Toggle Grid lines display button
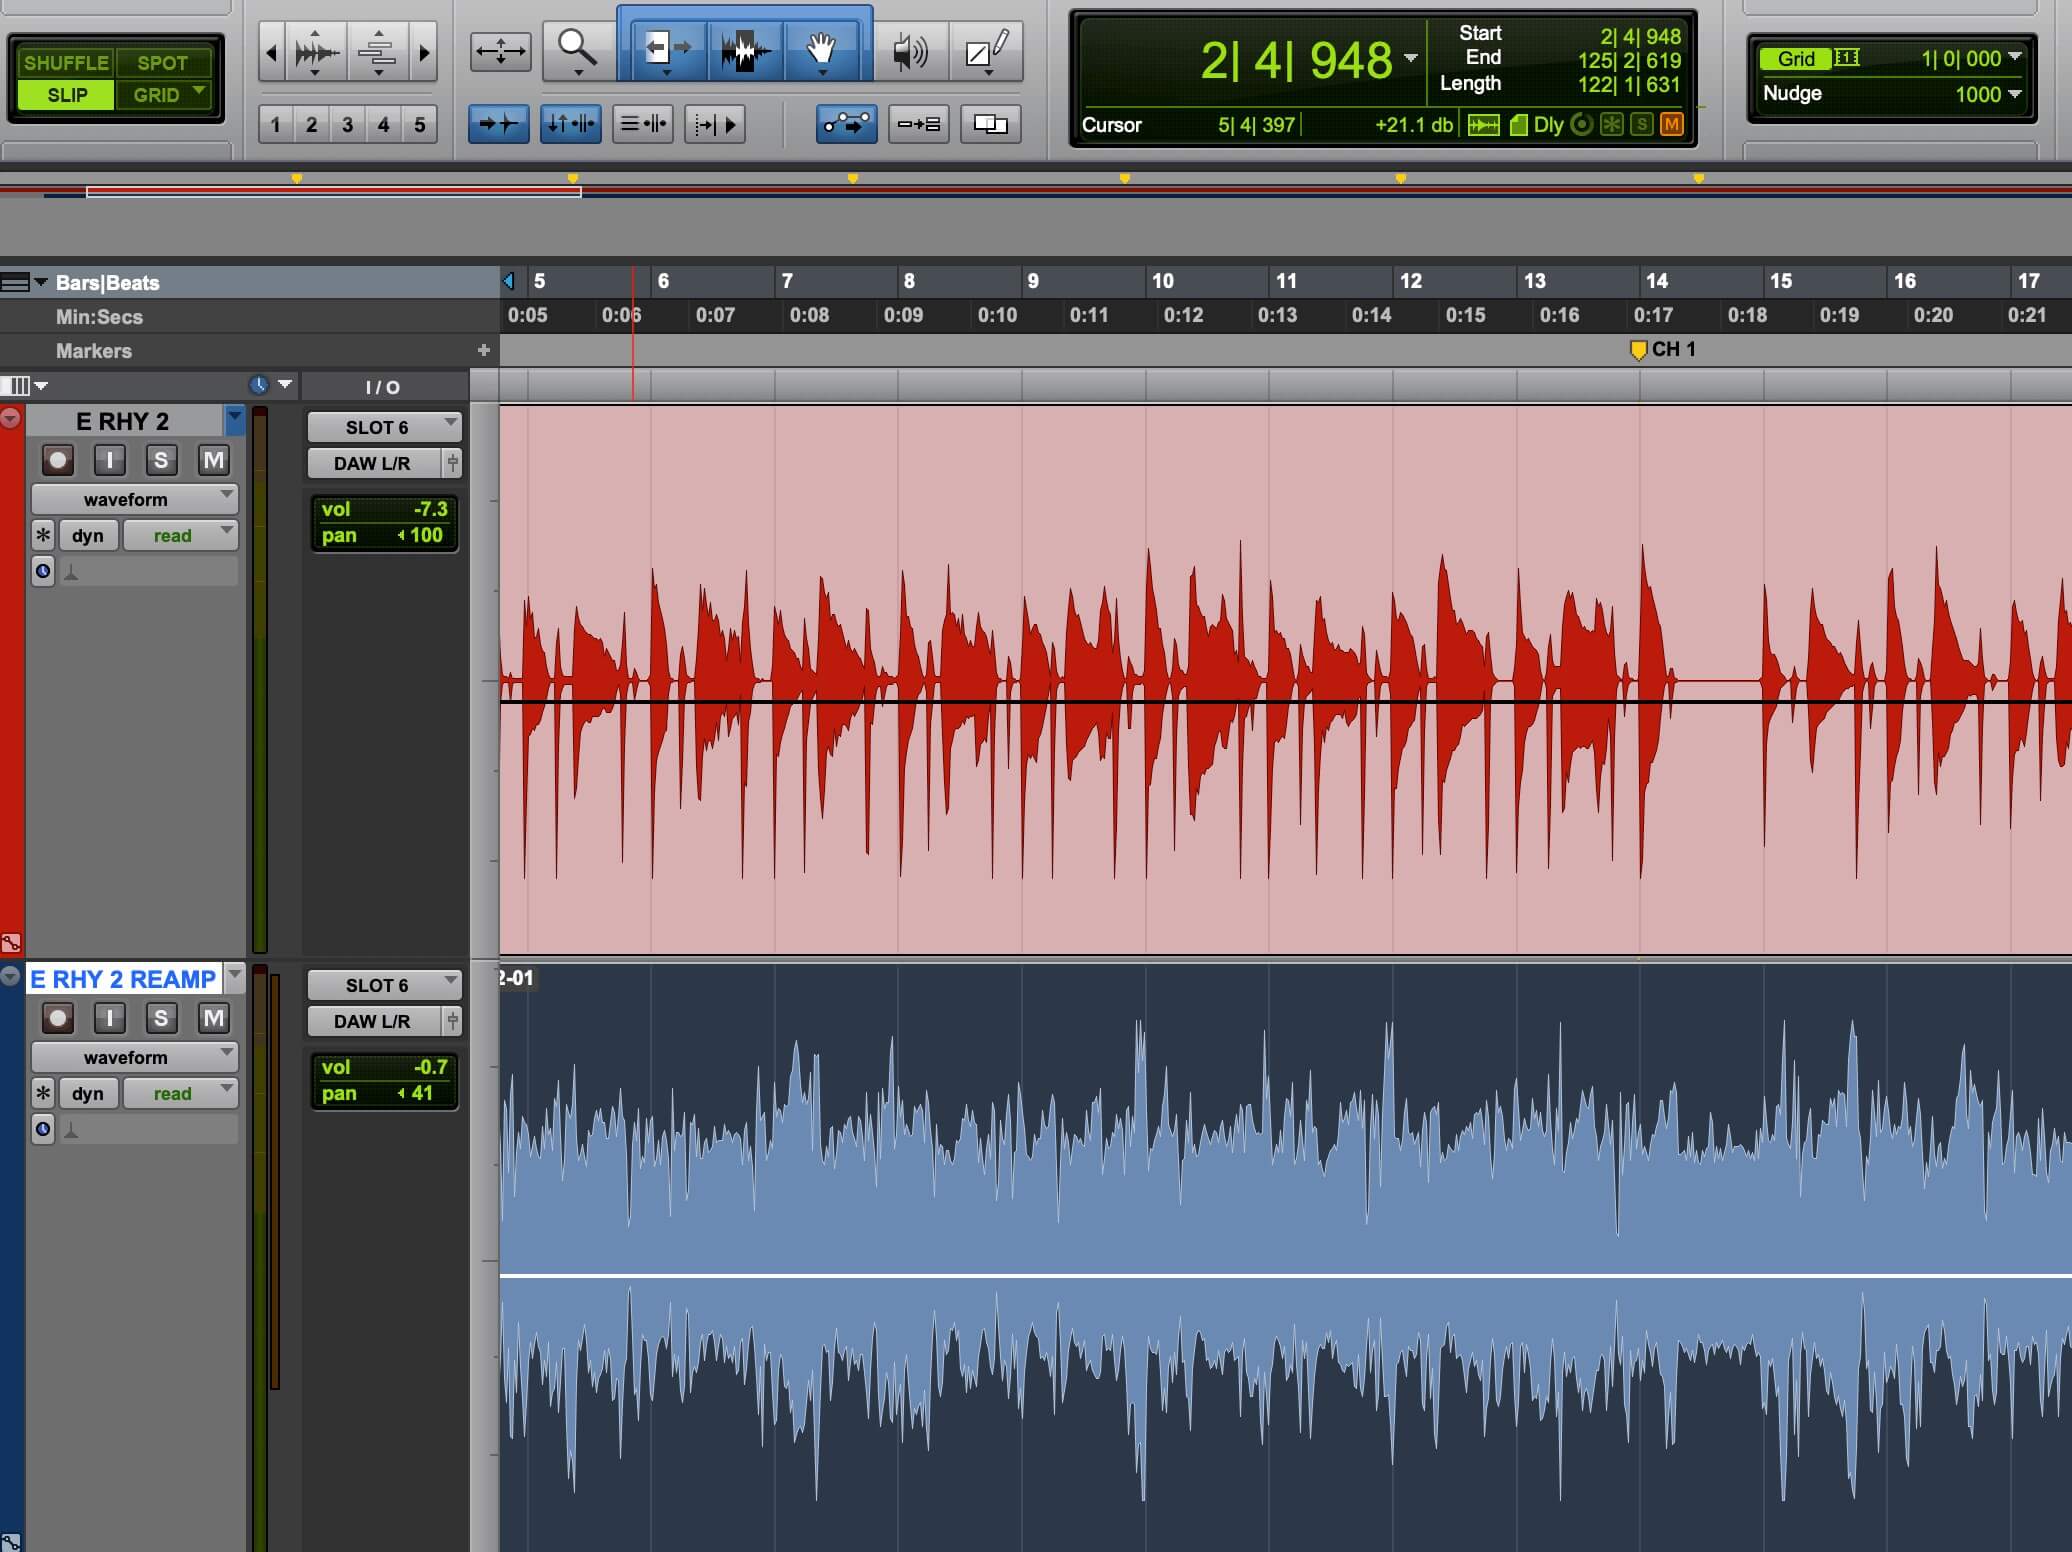This screenshot has height=1552, width=2072. click(x=1796, y=58)
